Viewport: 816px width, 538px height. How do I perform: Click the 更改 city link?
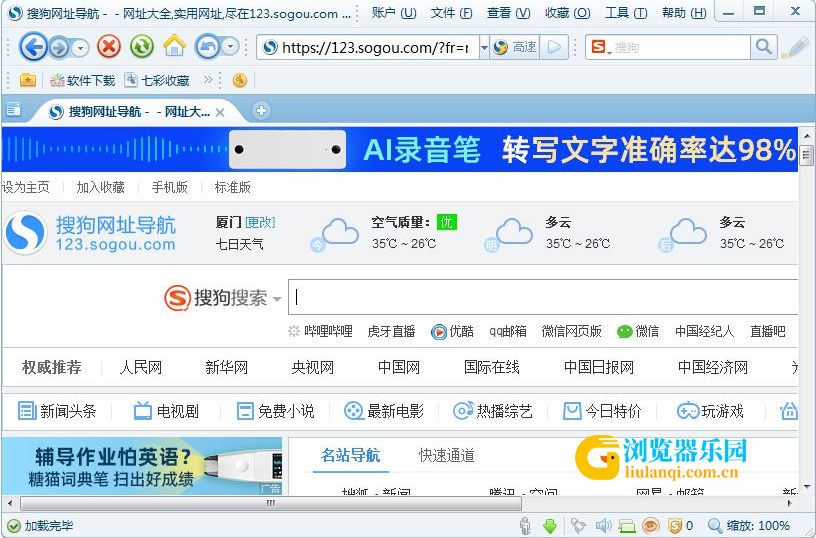(260, 222)
